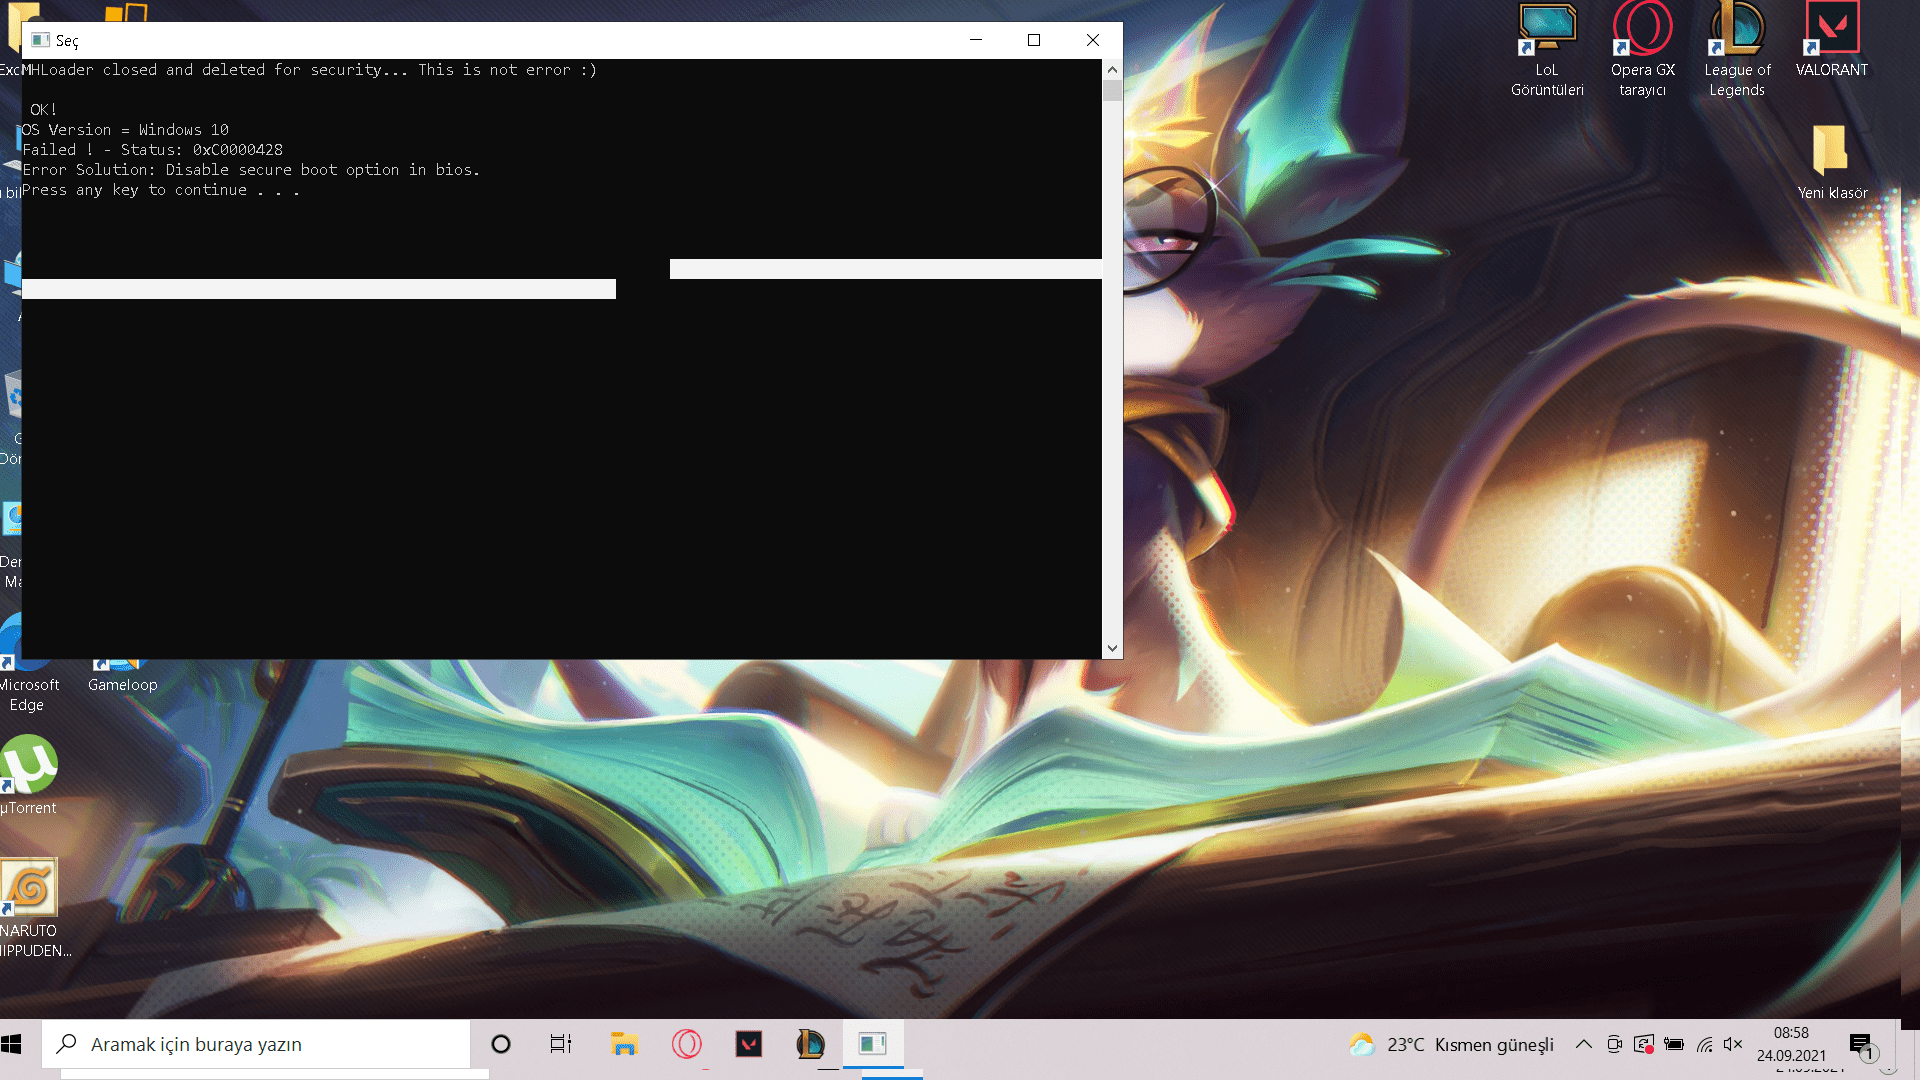Select the Gameloop desktop shortcut

tap(122, 677)
